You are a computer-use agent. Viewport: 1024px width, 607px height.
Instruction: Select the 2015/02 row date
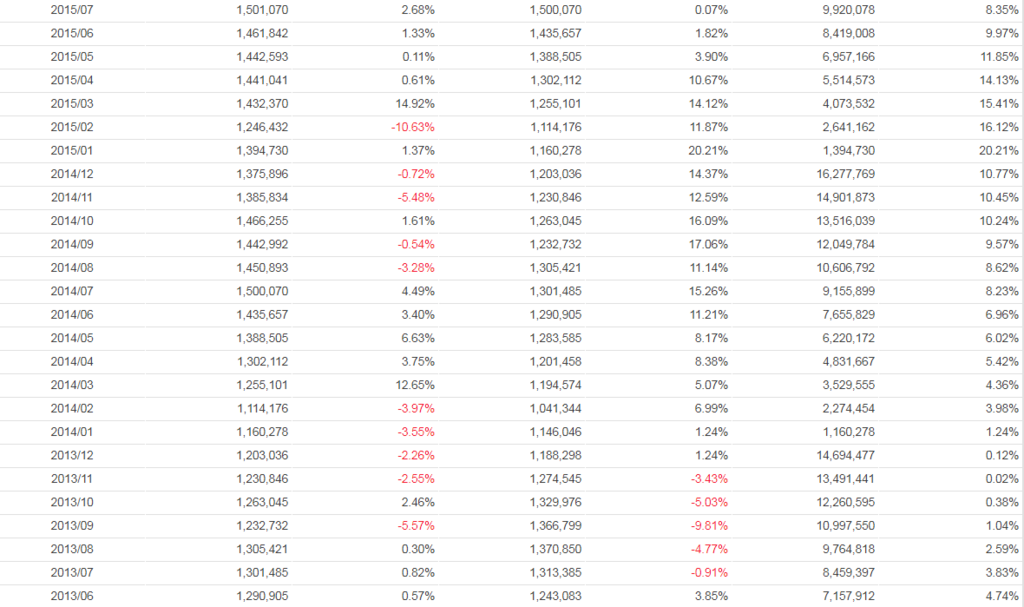click(72, 127)
